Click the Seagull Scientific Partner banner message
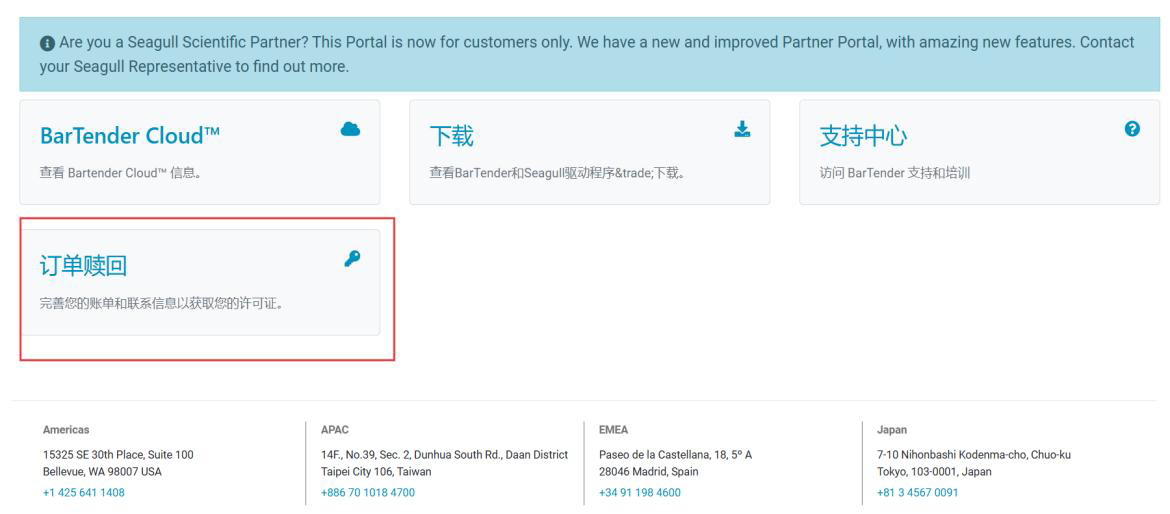 (588, 54)
